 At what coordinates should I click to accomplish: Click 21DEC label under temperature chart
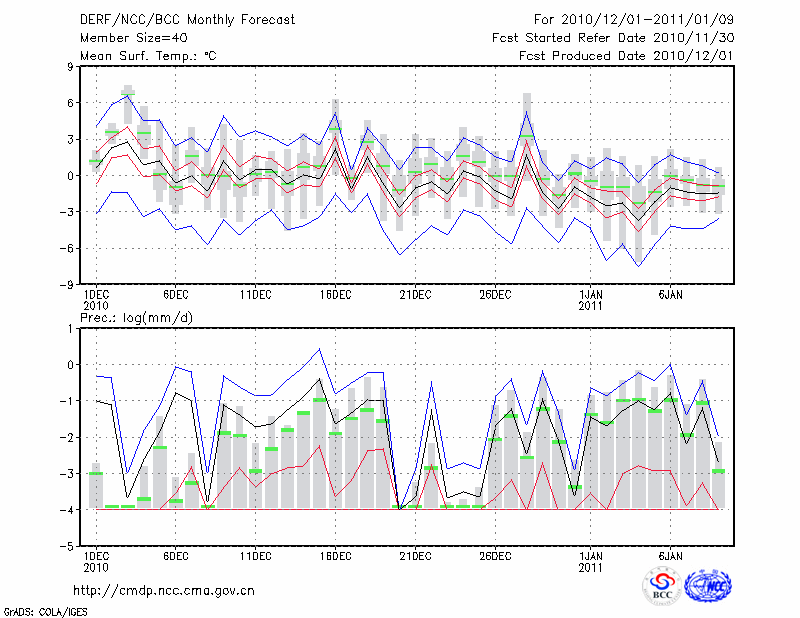(415, 294)
